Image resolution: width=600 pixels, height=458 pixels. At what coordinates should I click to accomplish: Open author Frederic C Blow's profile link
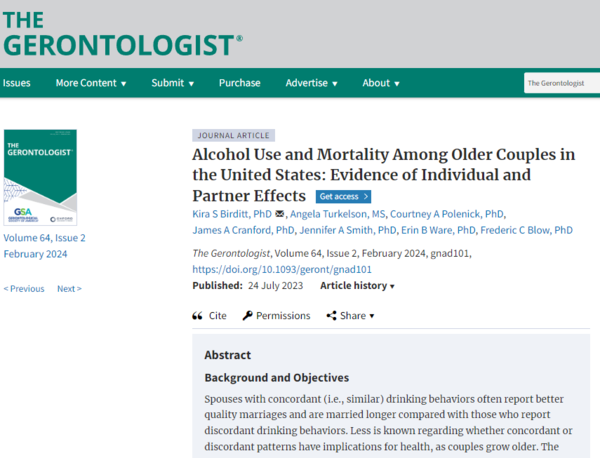click(x=526, y=230)
